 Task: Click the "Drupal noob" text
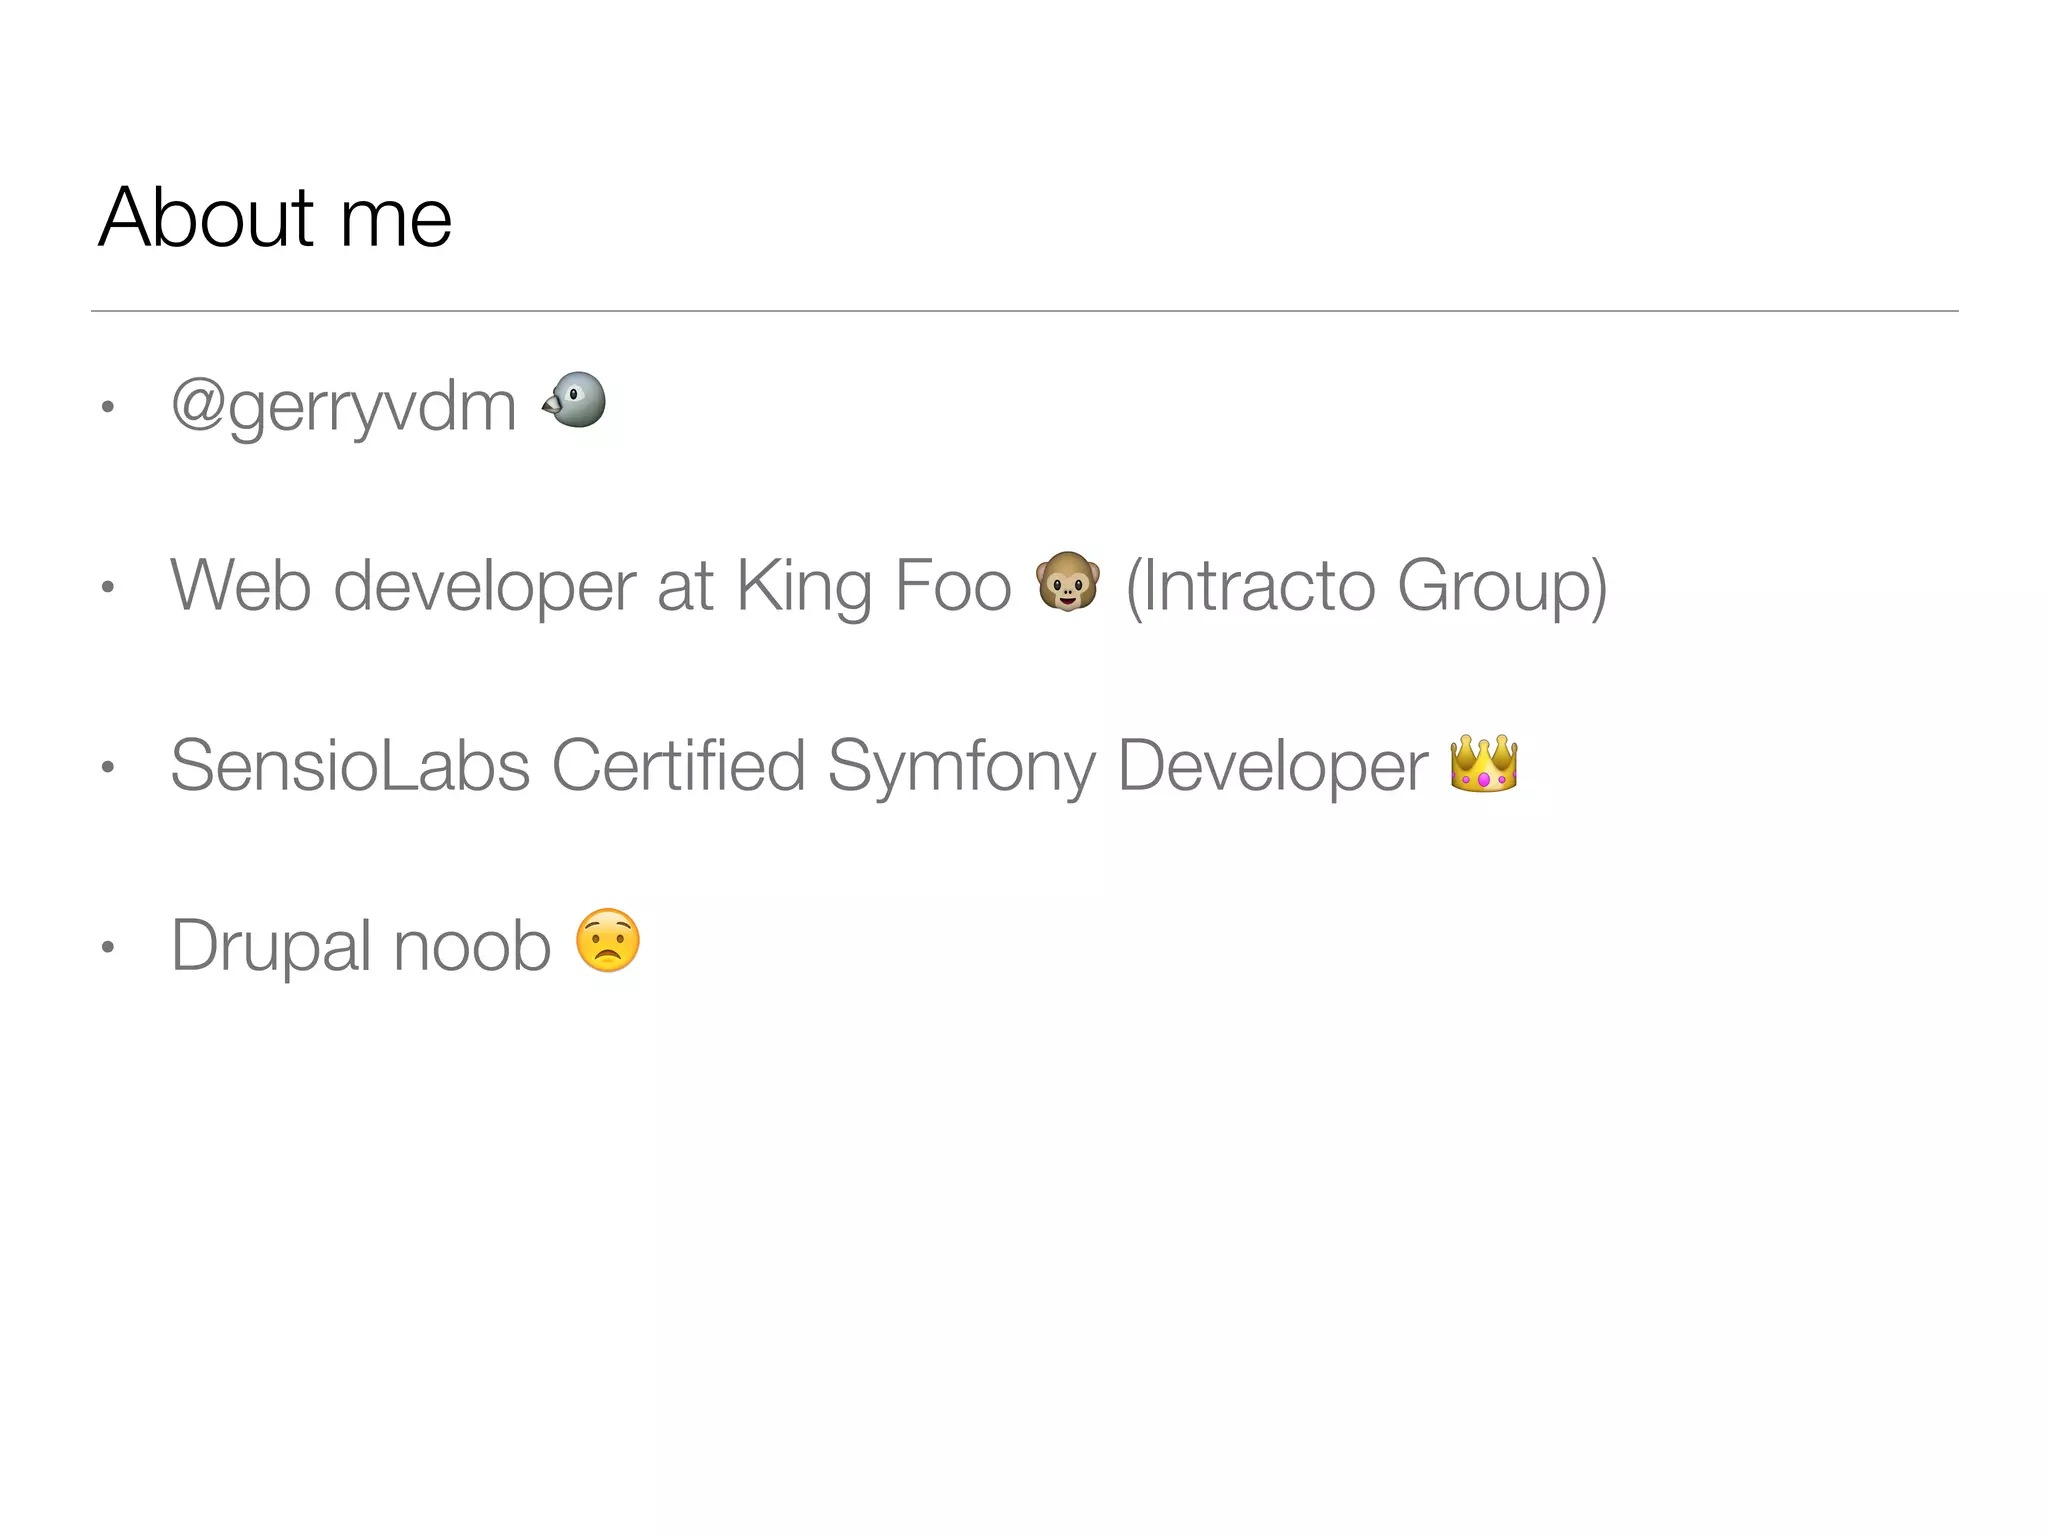(360, 946)
